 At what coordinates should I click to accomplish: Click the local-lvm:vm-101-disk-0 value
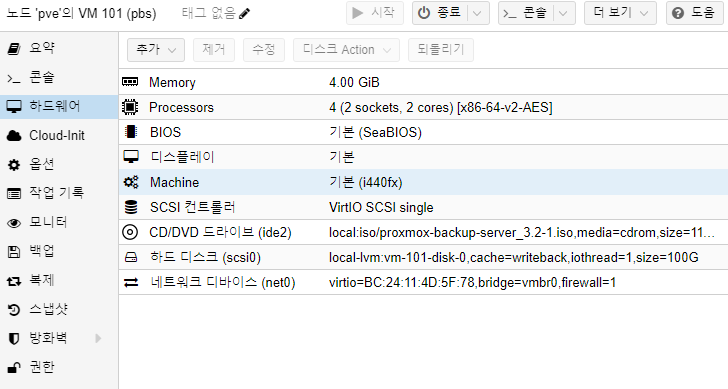click(514, 258)
